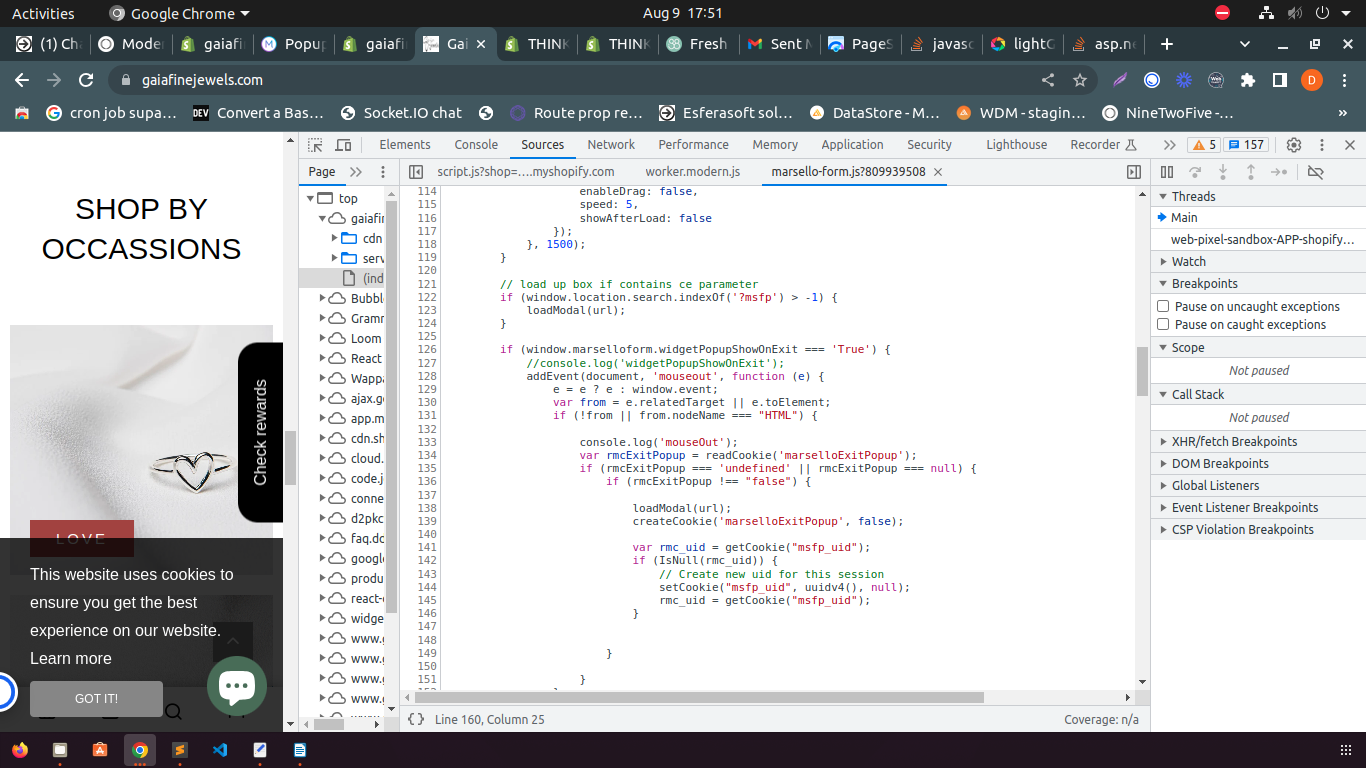1366x768 pixels.
Task: Expand the XHR/fetch Breakpoints section
Action: pyautogui.click(x=1234, y=441)
